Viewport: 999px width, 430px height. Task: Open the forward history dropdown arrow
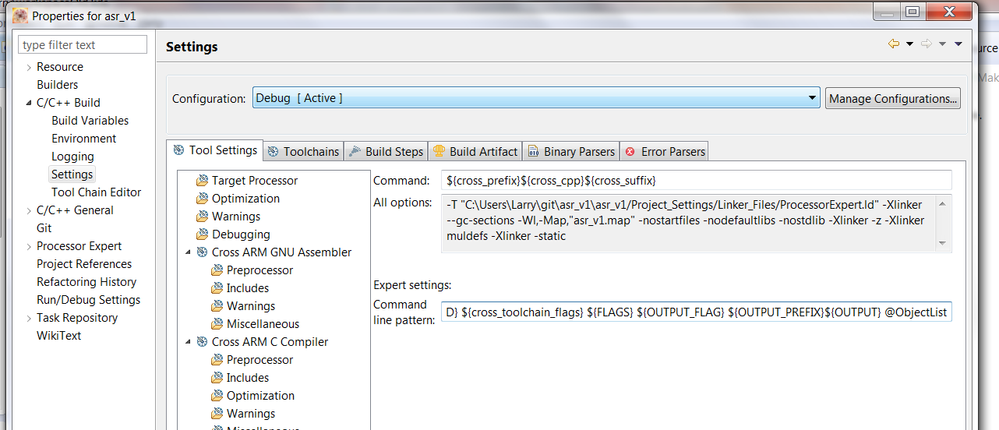click(942, 44)
